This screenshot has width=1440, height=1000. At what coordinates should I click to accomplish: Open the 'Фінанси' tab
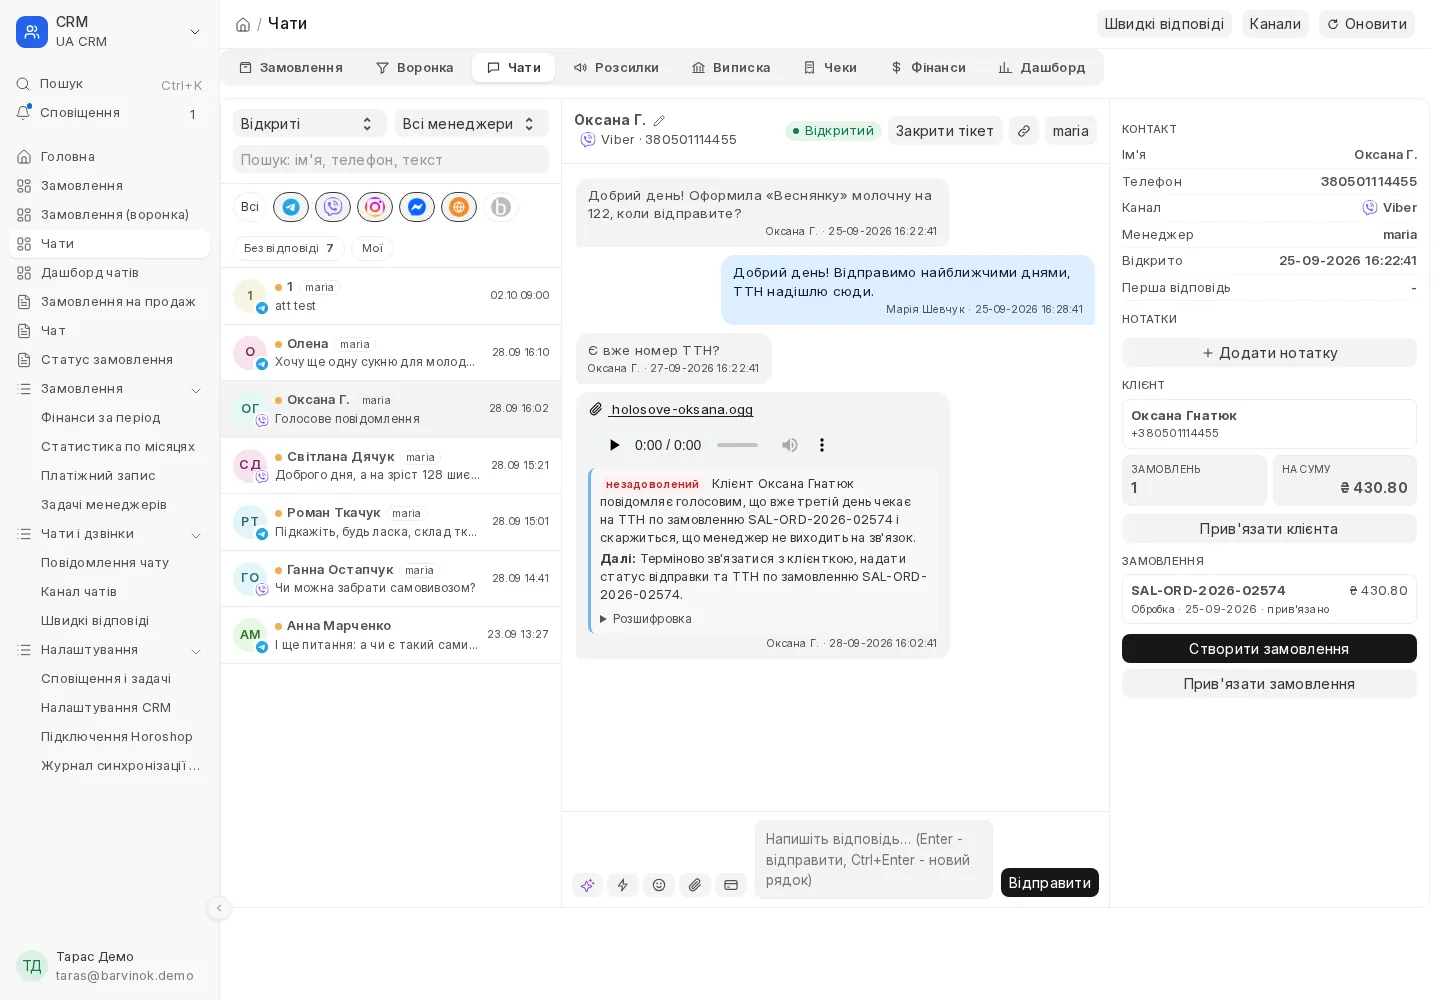(928, 68)
